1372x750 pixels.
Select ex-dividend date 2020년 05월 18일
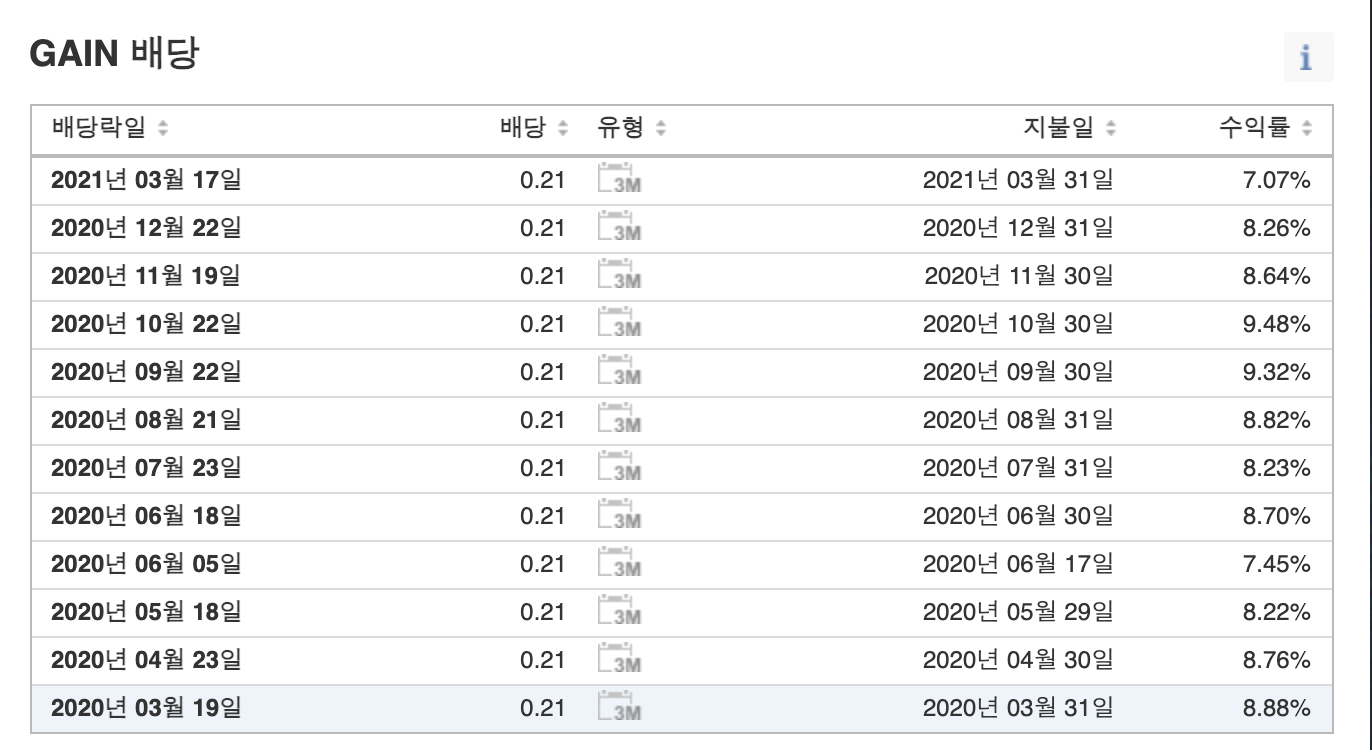click(x=146, y=612)
